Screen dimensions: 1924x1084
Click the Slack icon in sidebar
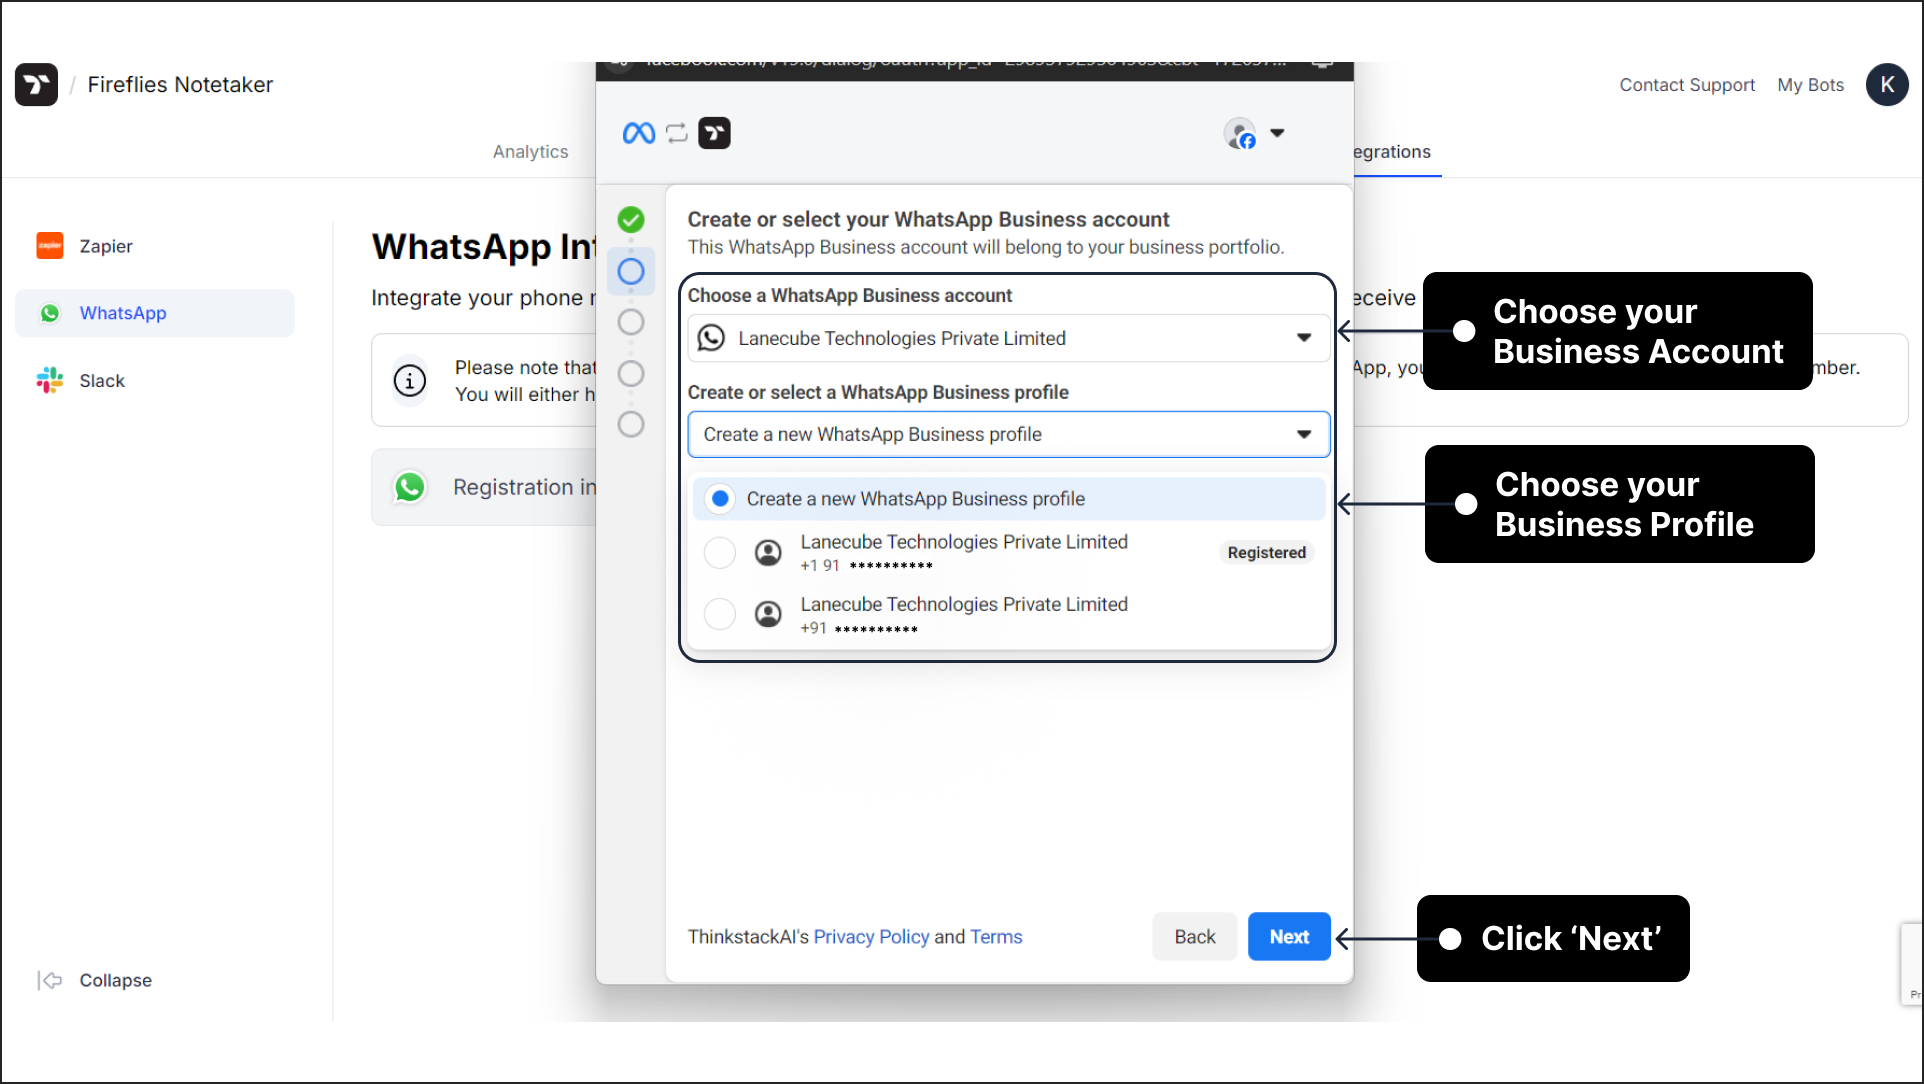49,380
